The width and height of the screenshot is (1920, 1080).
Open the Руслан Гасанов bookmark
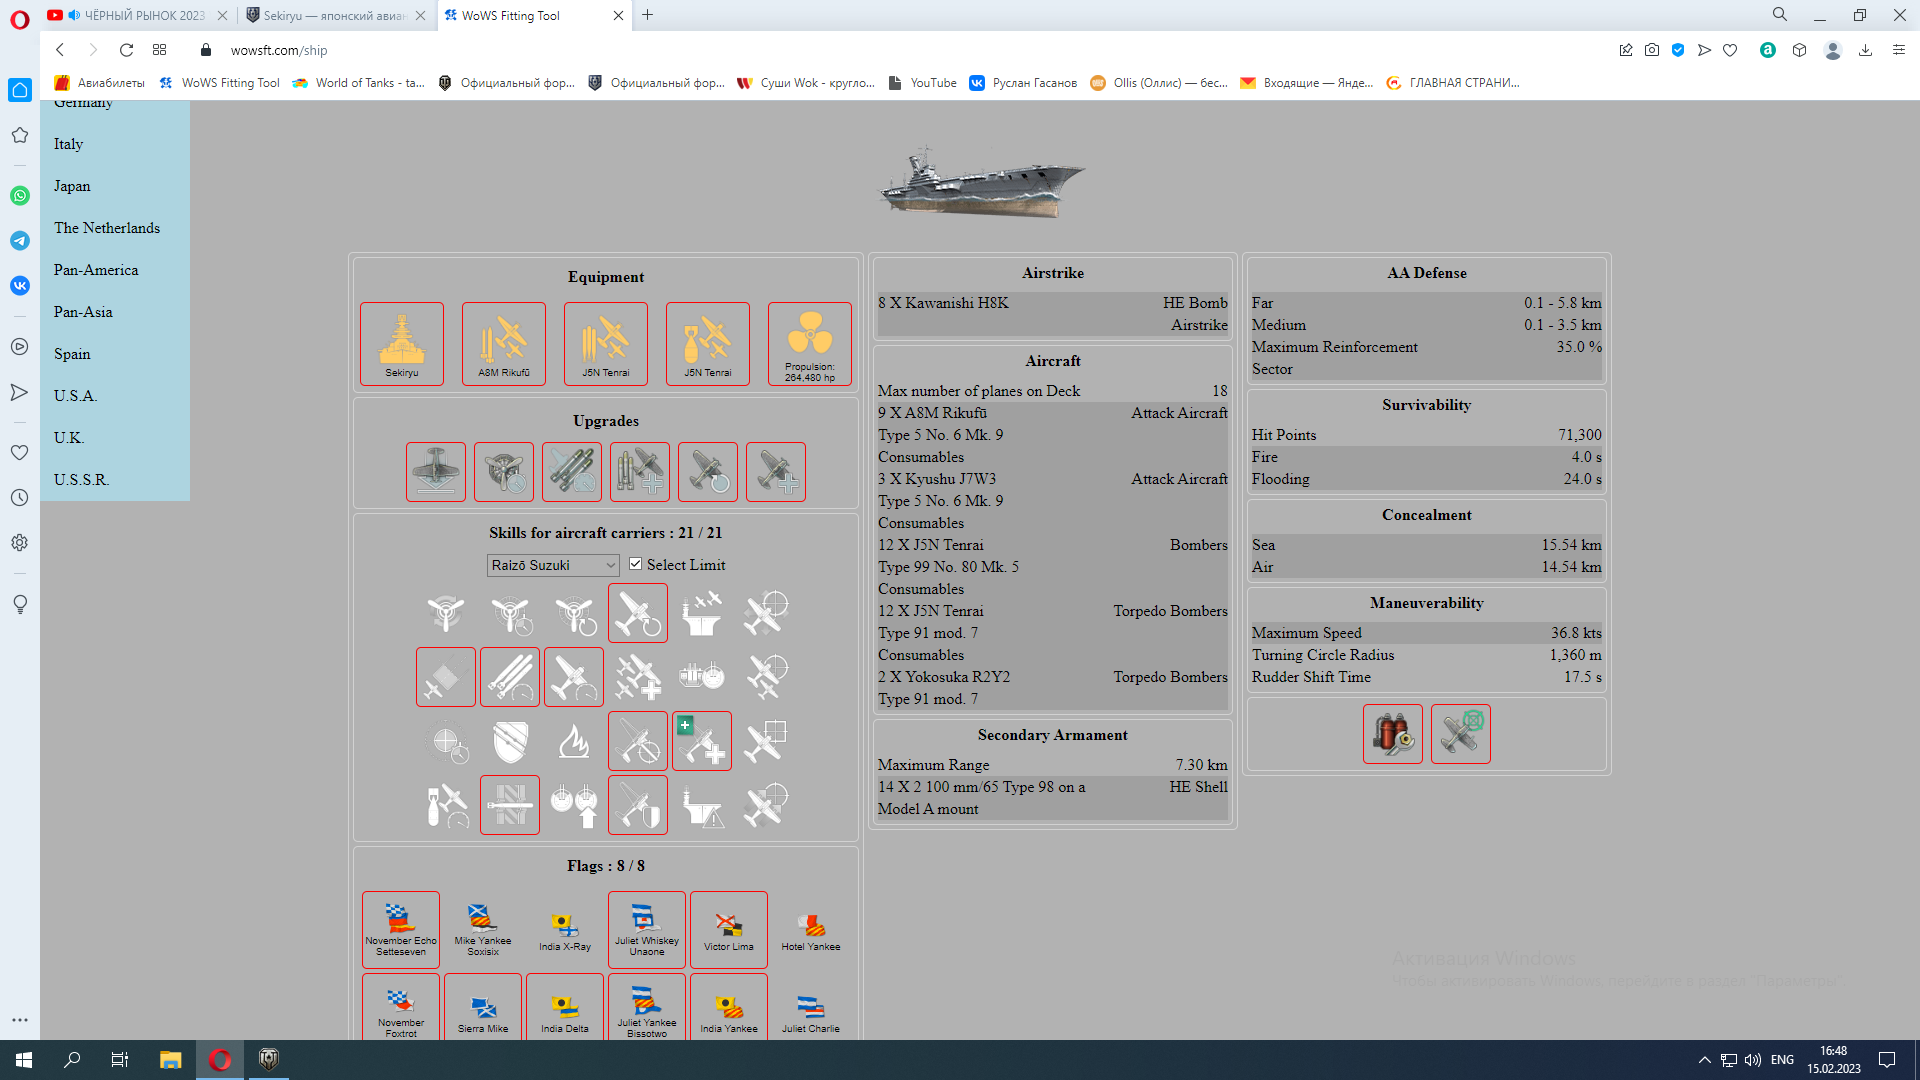coord(1023,83)
